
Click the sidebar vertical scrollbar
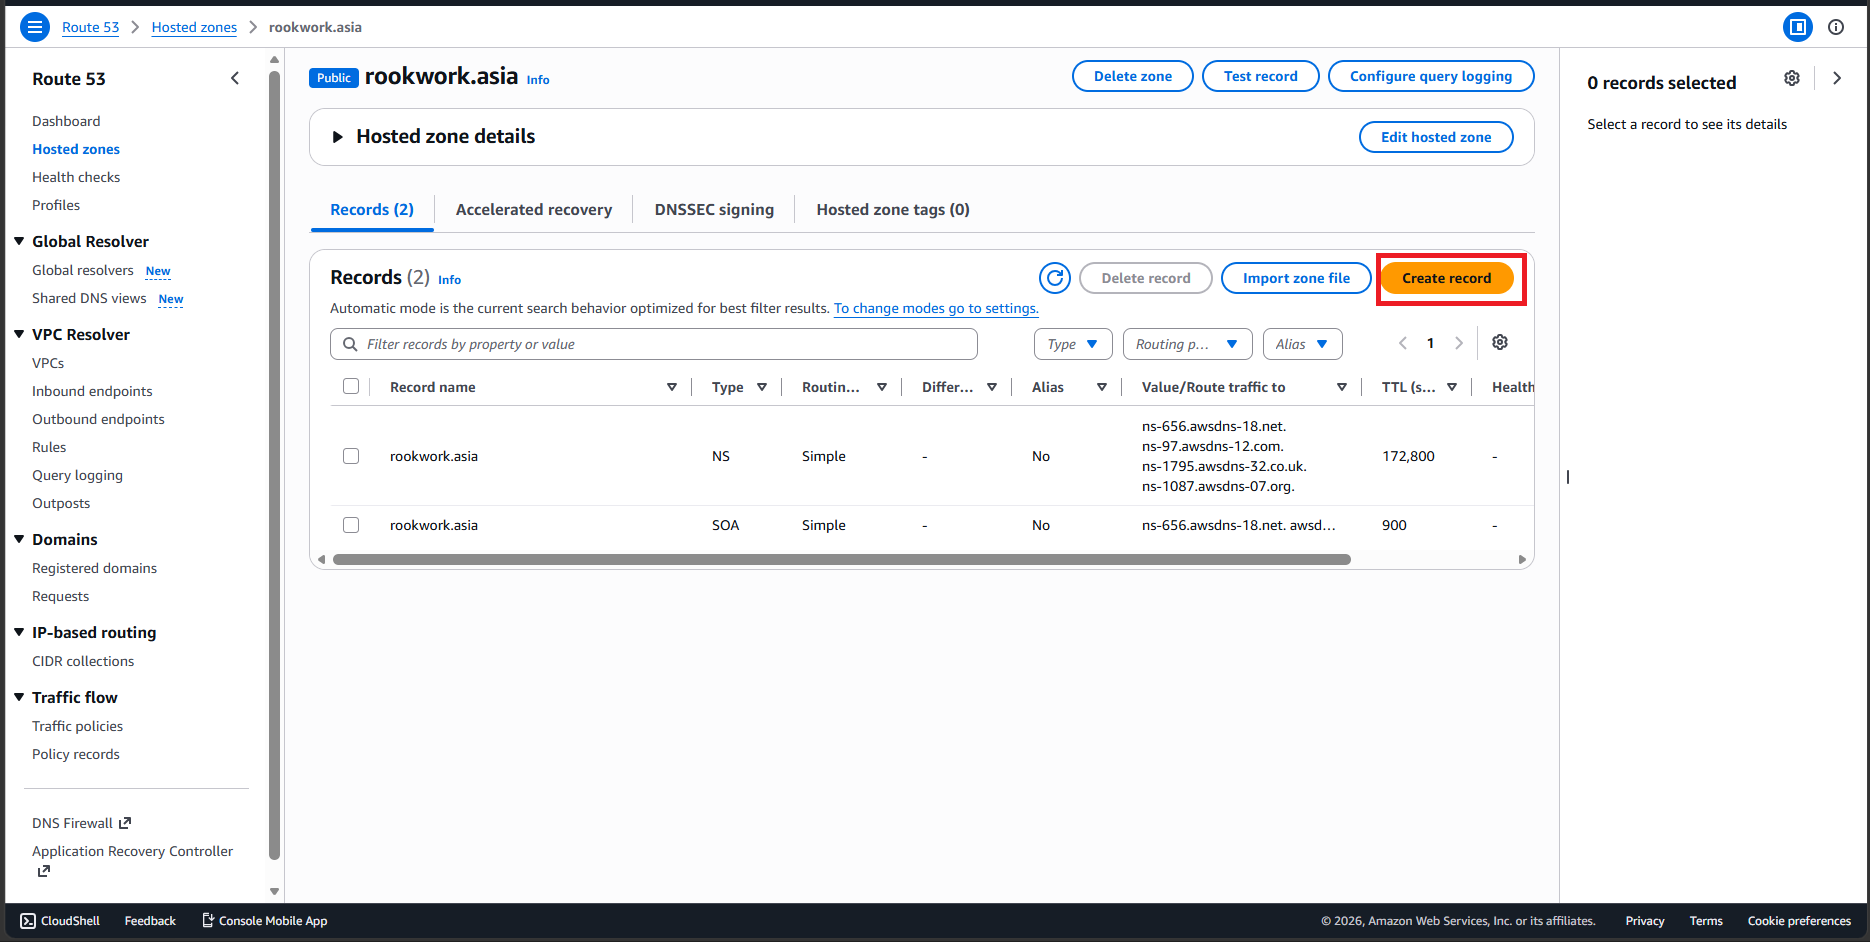point(275,465)
